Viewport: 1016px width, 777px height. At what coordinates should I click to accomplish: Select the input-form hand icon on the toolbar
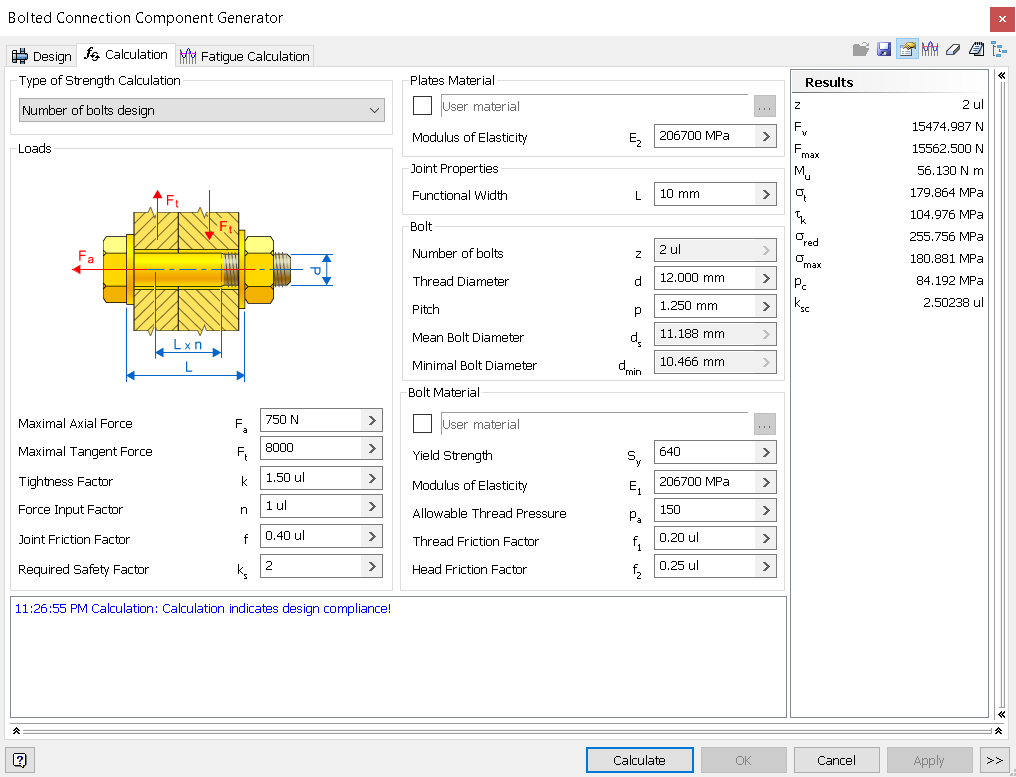click(x=907, y=48)
